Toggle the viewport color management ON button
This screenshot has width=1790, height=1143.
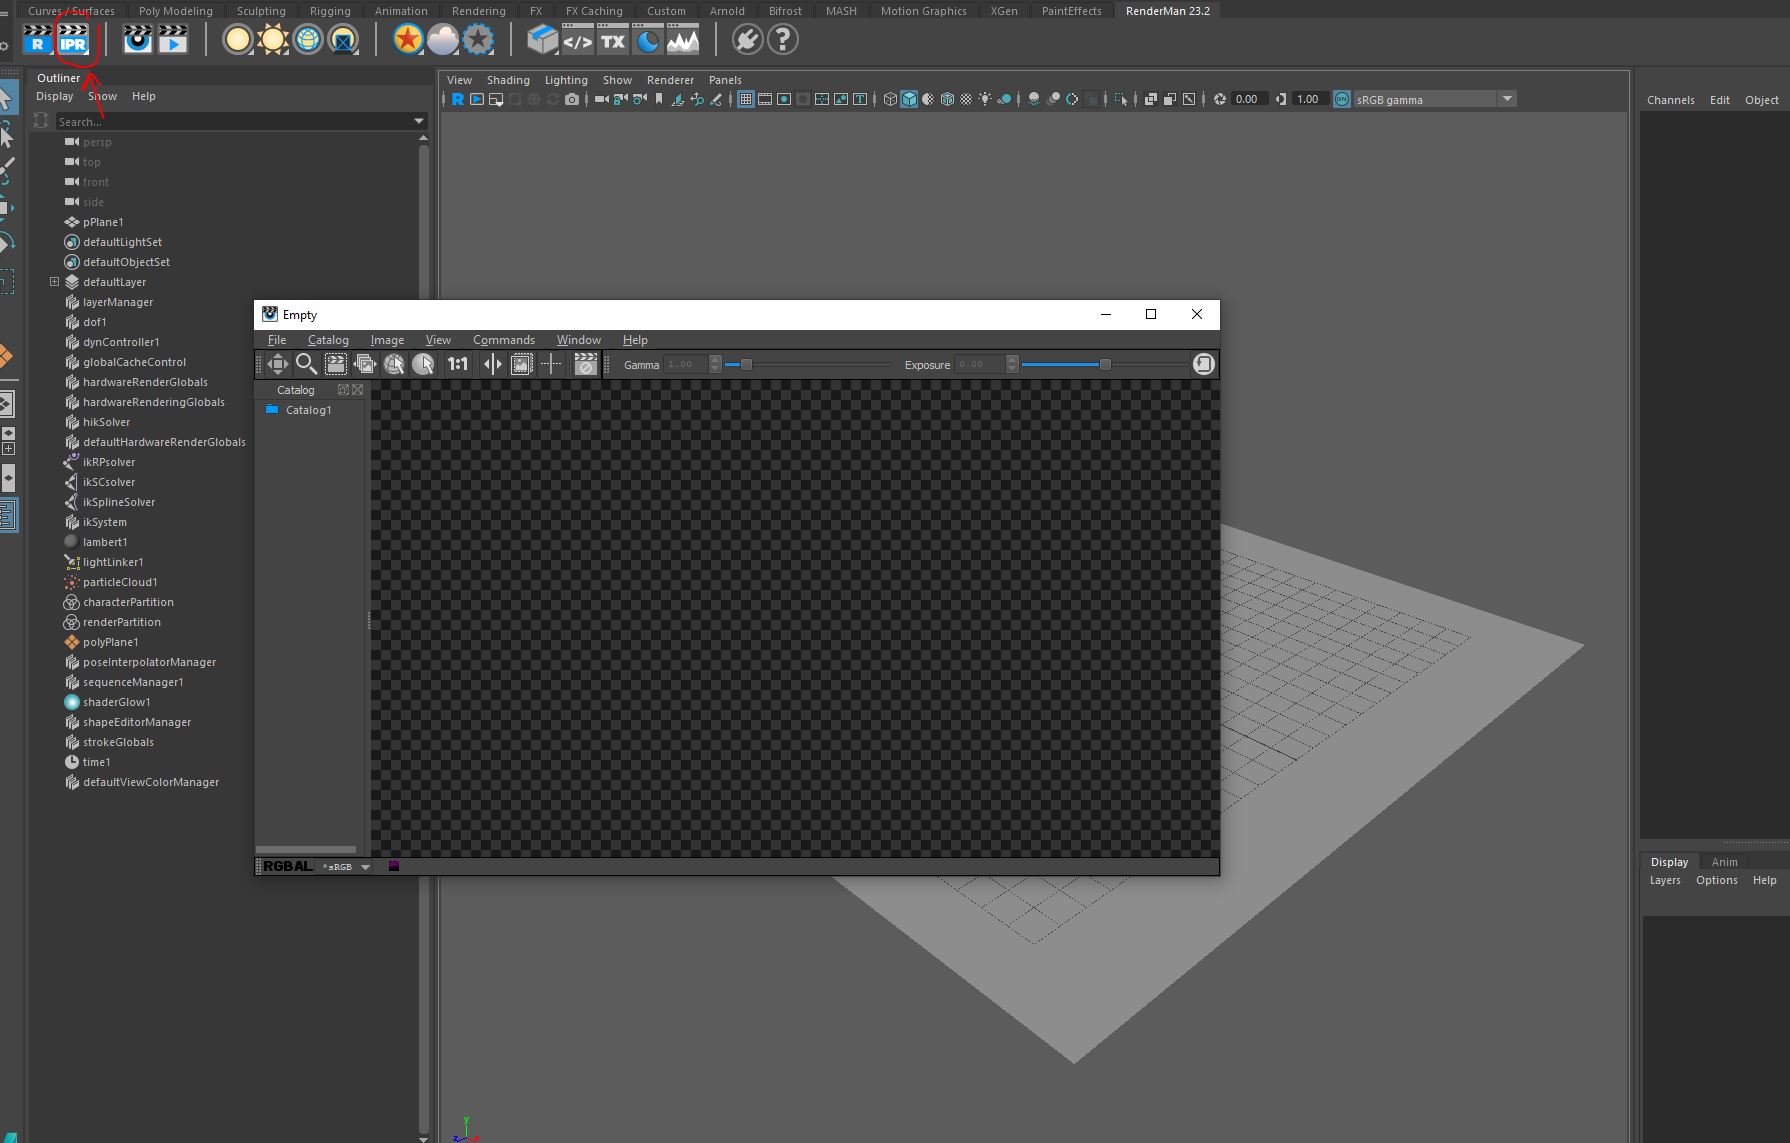tap(1342, 99)
